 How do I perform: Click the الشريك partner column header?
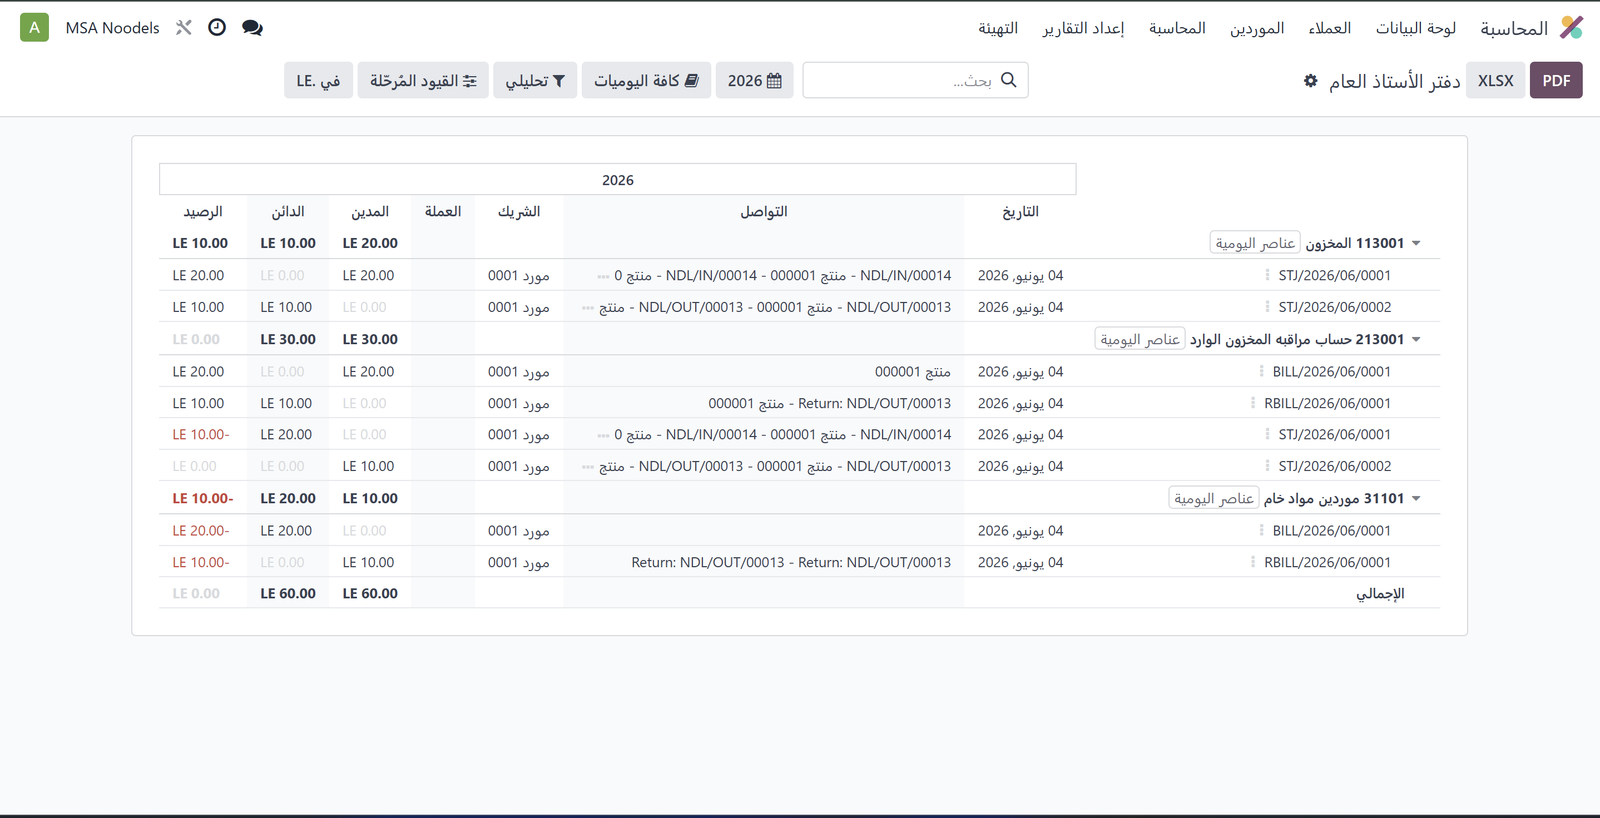pos(519,211)
